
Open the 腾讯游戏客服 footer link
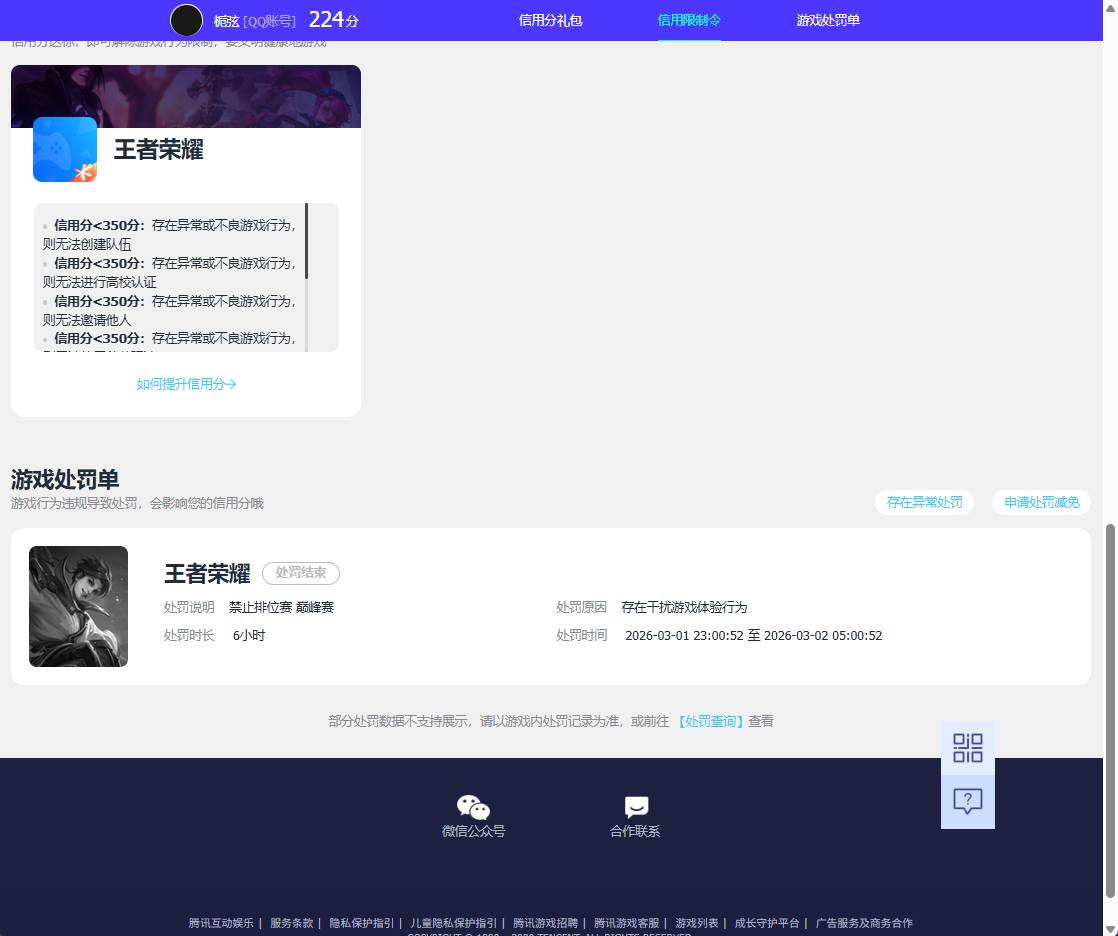627,923
